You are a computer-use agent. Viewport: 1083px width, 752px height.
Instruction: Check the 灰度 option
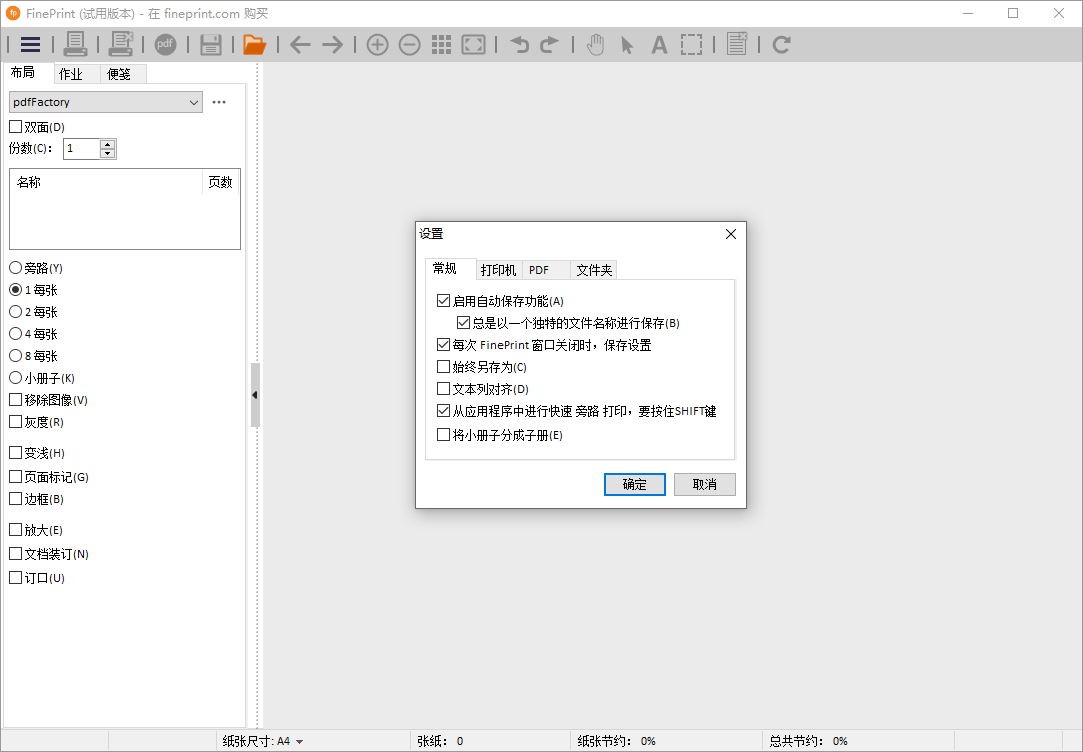tap(14, 421)
